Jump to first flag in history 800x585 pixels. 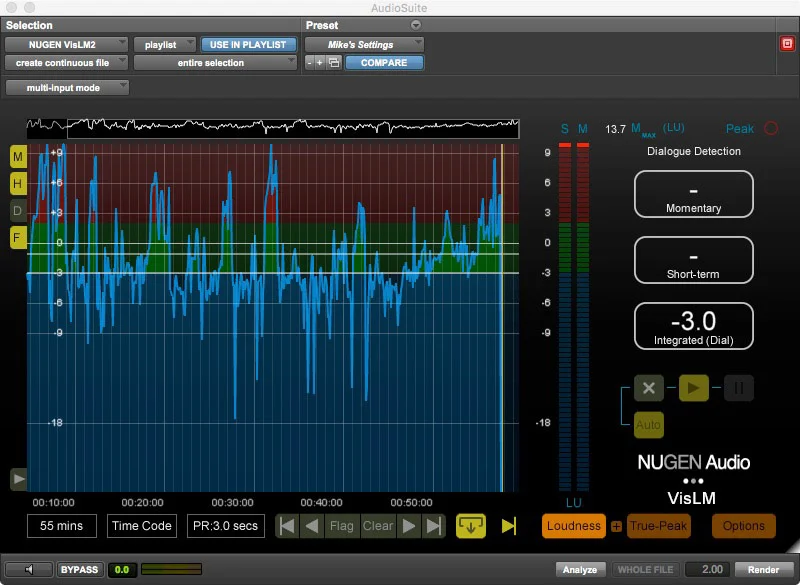click(287, 526)
